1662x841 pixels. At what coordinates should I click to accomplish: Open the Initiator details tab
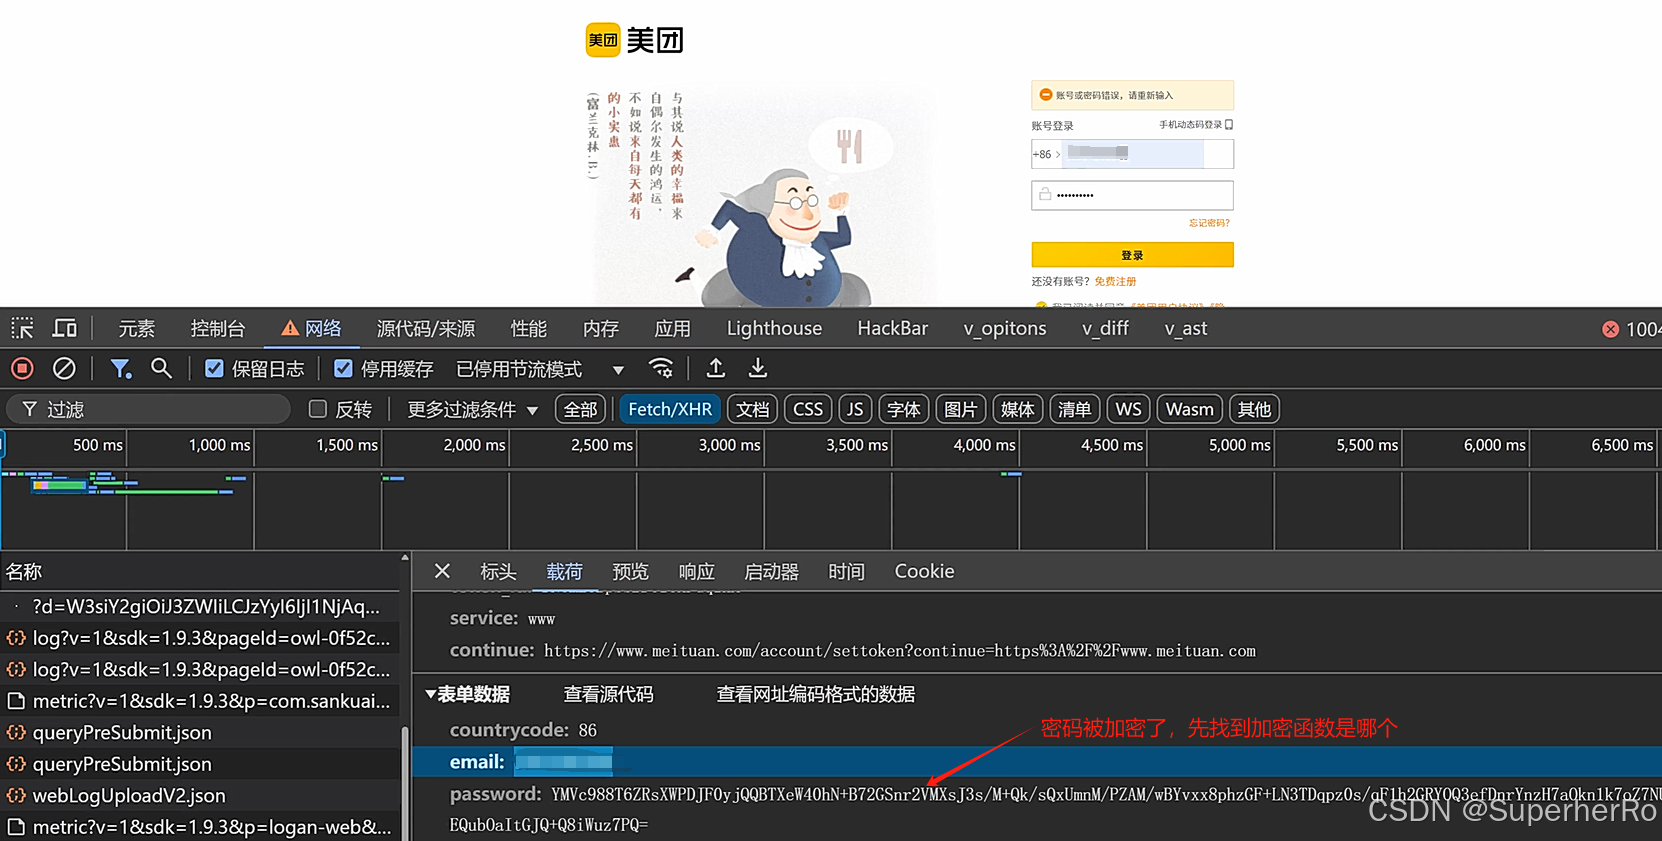[x=771, y=571]
